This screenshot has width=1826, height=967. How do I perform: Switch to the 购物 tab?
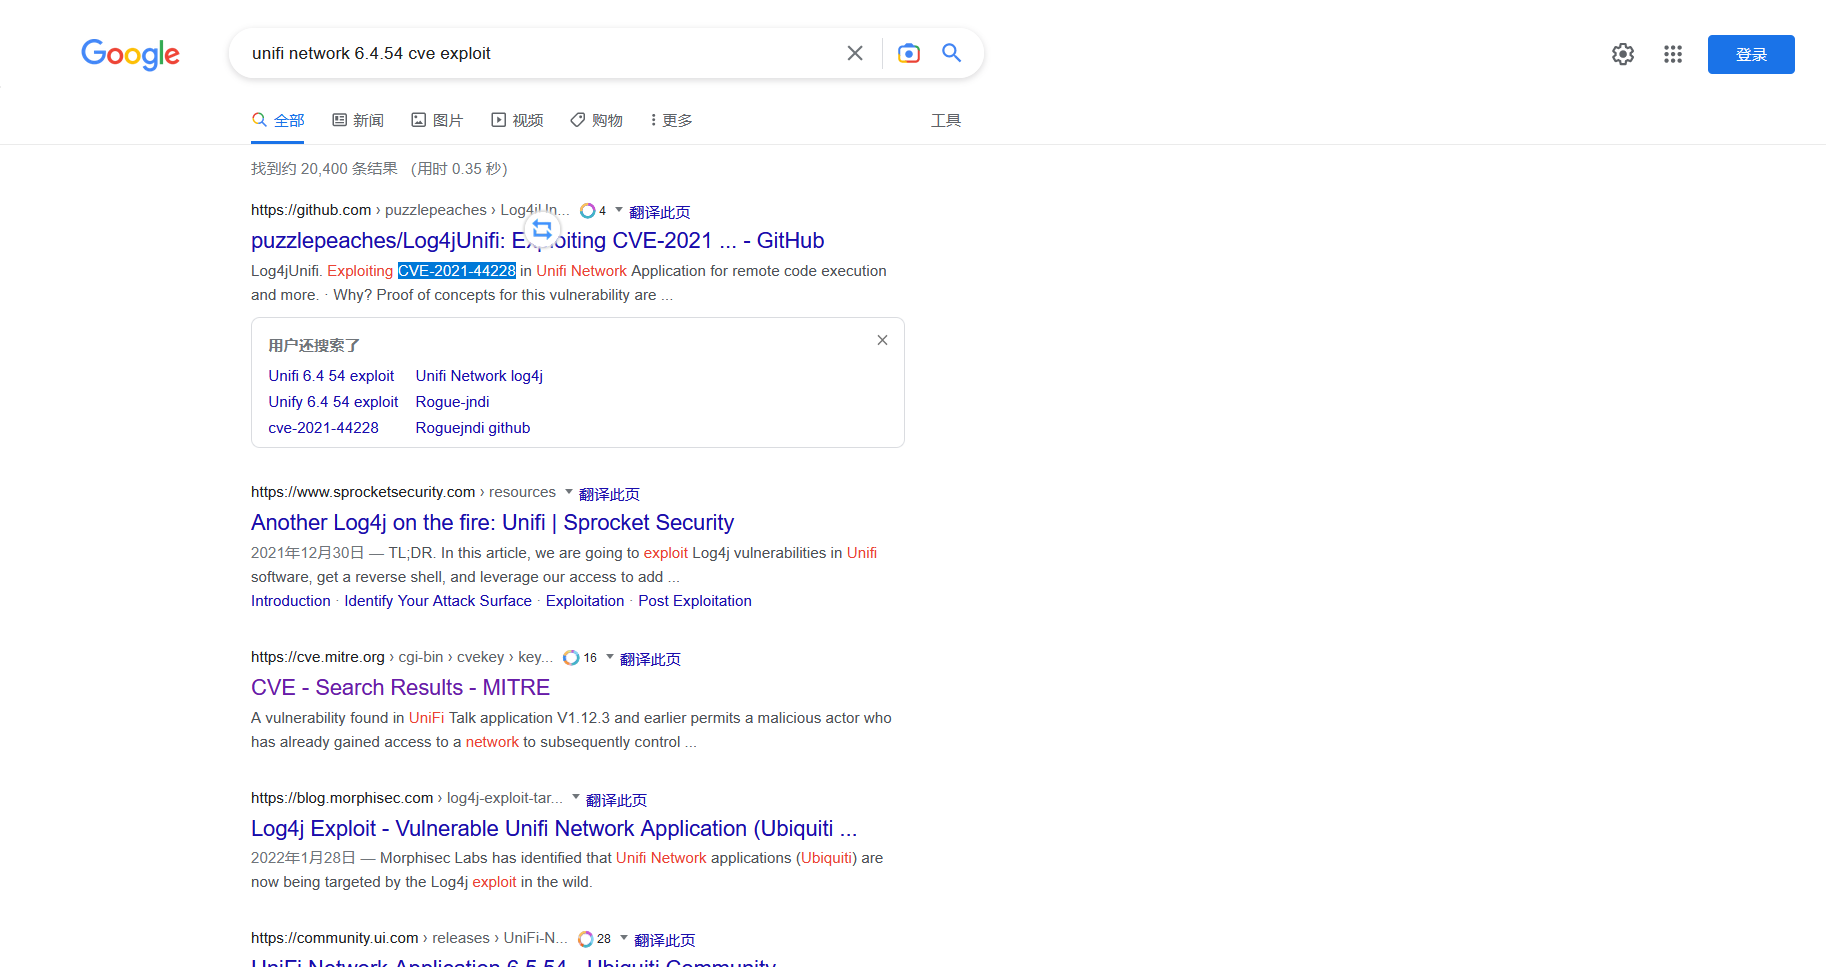[x=597, y=120]
